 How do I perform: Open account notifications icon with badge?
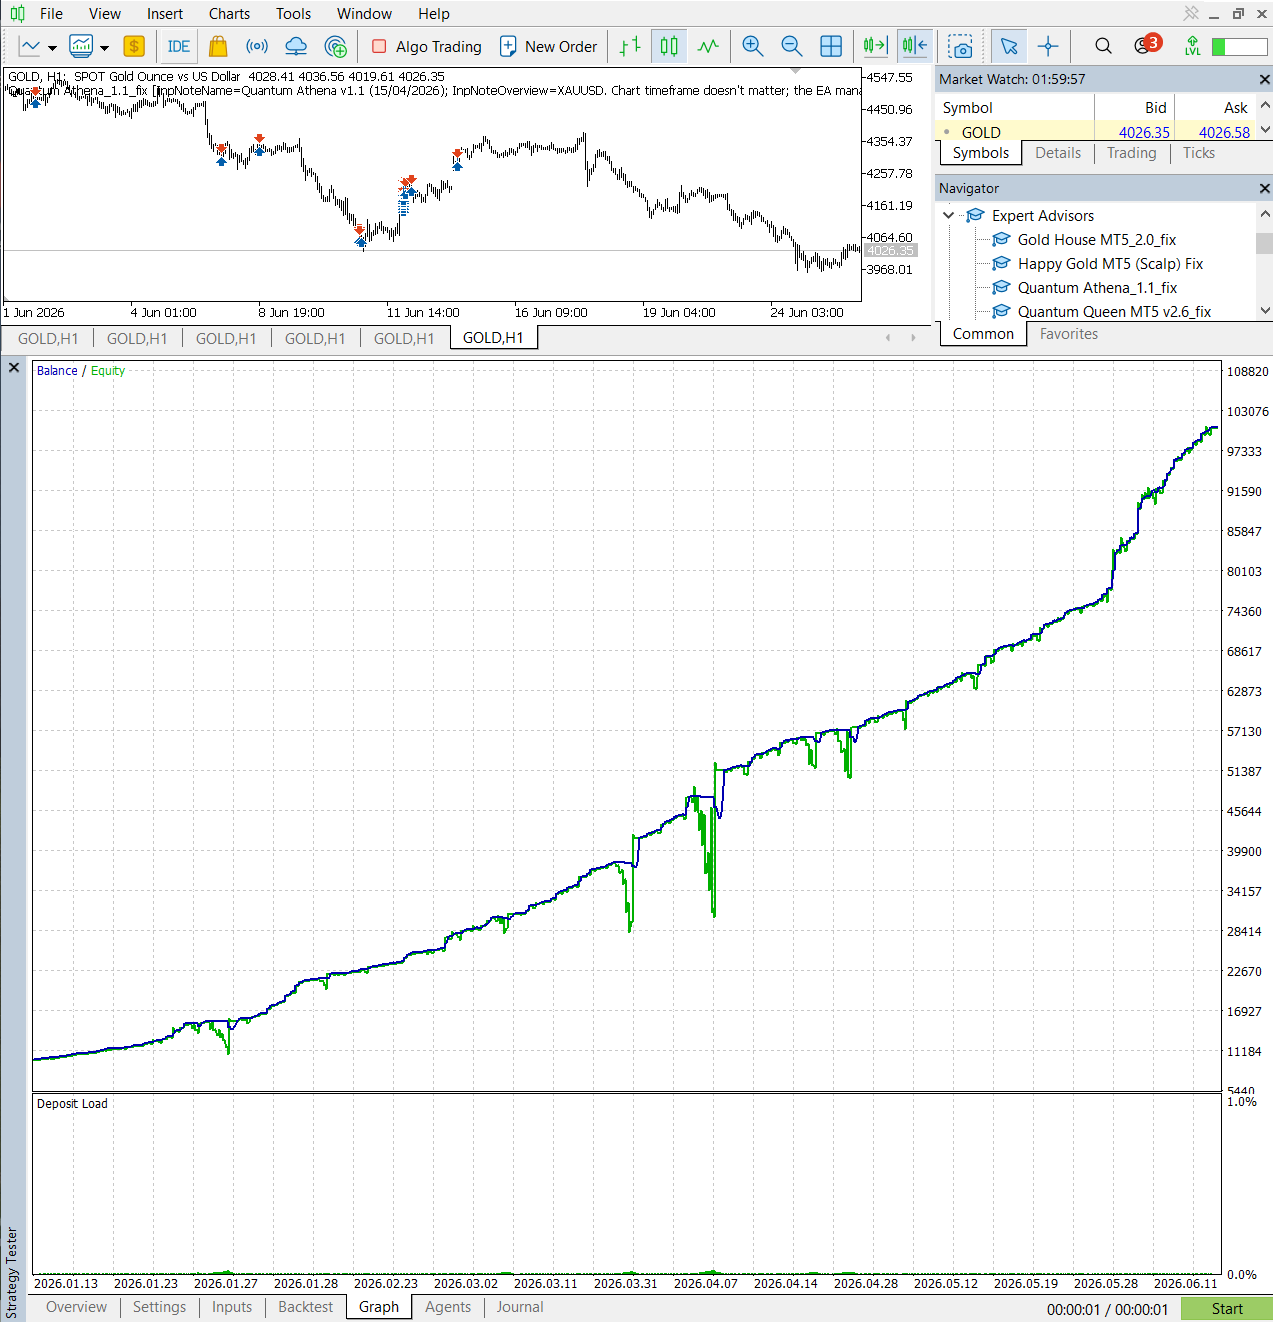pyautogui.click(x=1147, y=45)
